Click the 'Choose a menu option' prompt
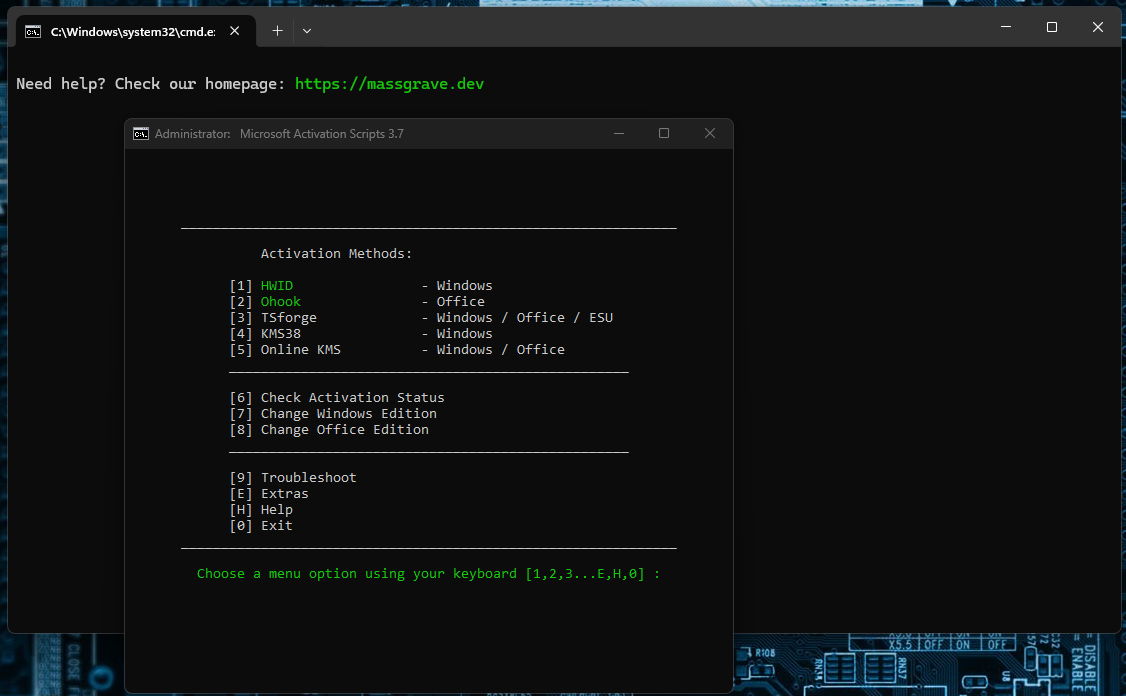Image resolution: width=1126 pixels, height=696 pixels. [x=428, y=574]
